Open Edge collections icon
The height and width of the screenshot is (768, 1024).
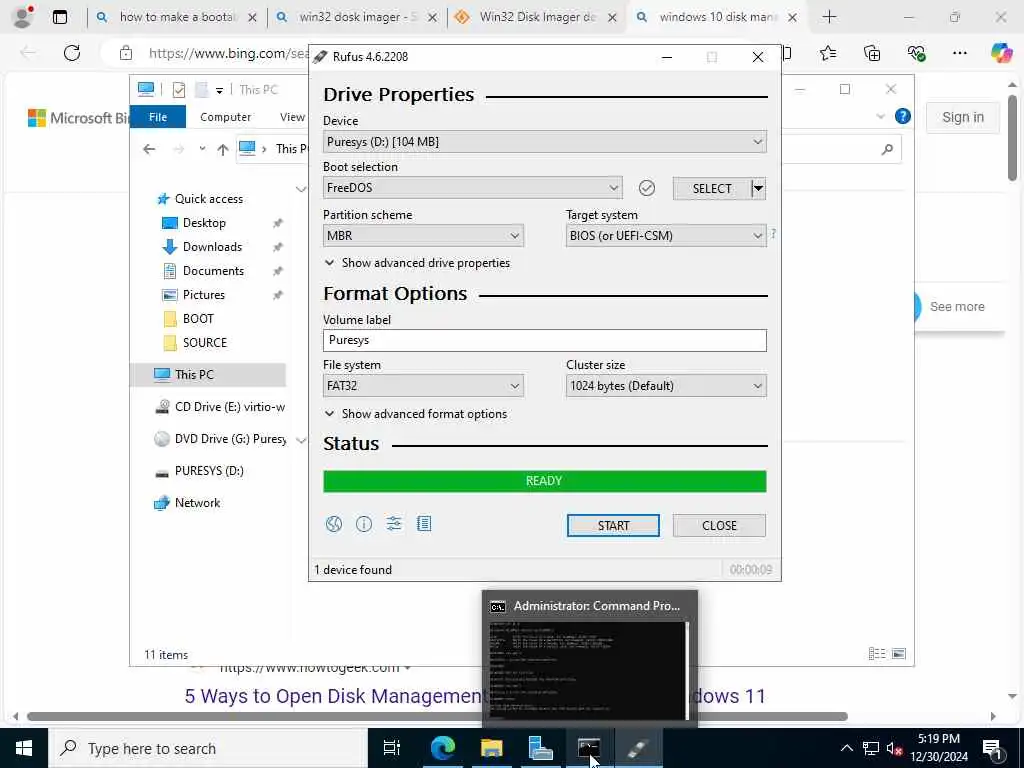click(x=872, y=53)
